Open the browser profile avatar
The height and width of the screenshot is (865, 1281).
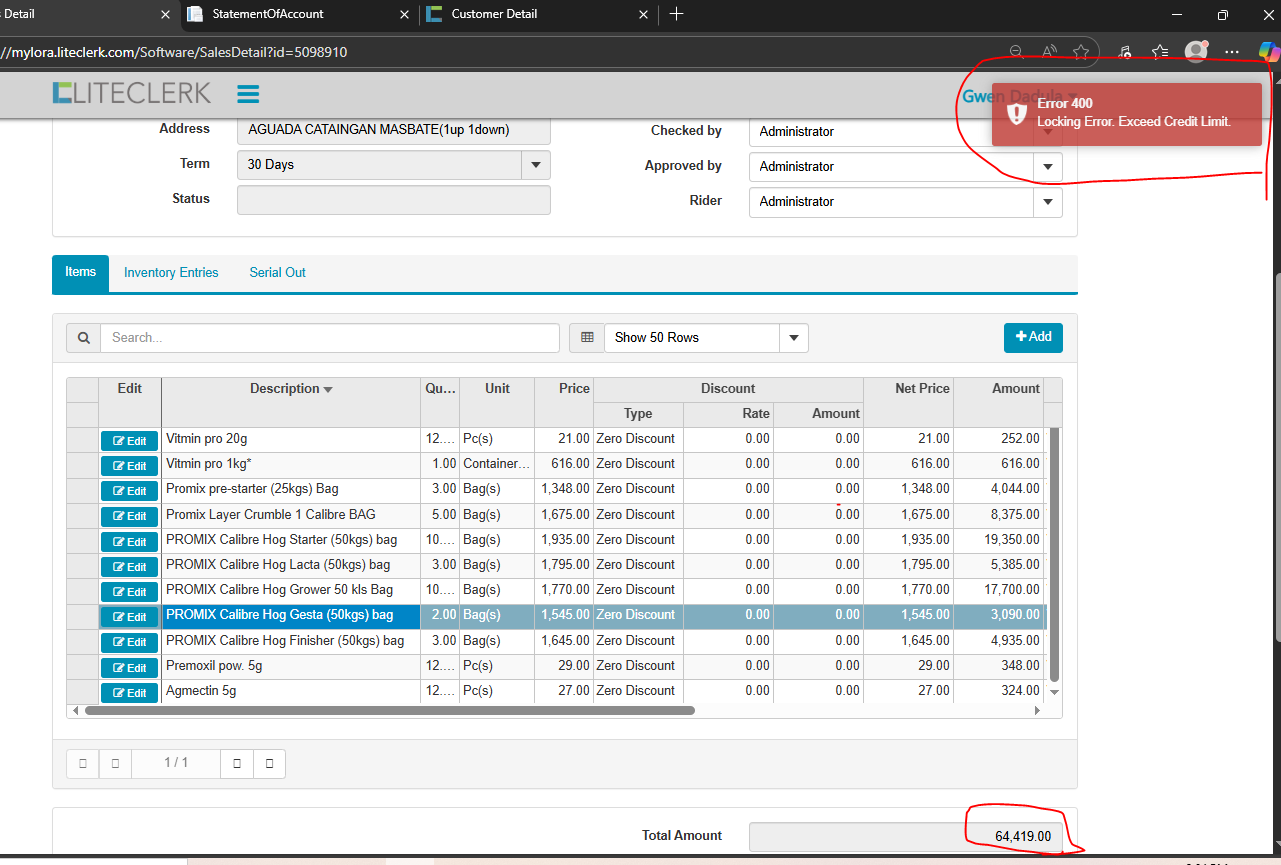[1194, 52]
